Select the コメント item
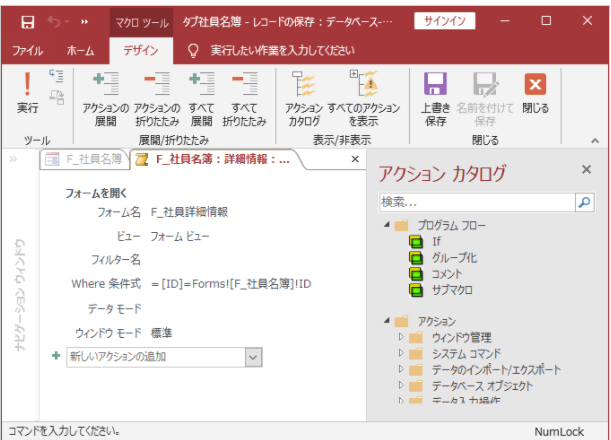The height and width of the screenshot is (440, 611). click(x=447, y=274)
